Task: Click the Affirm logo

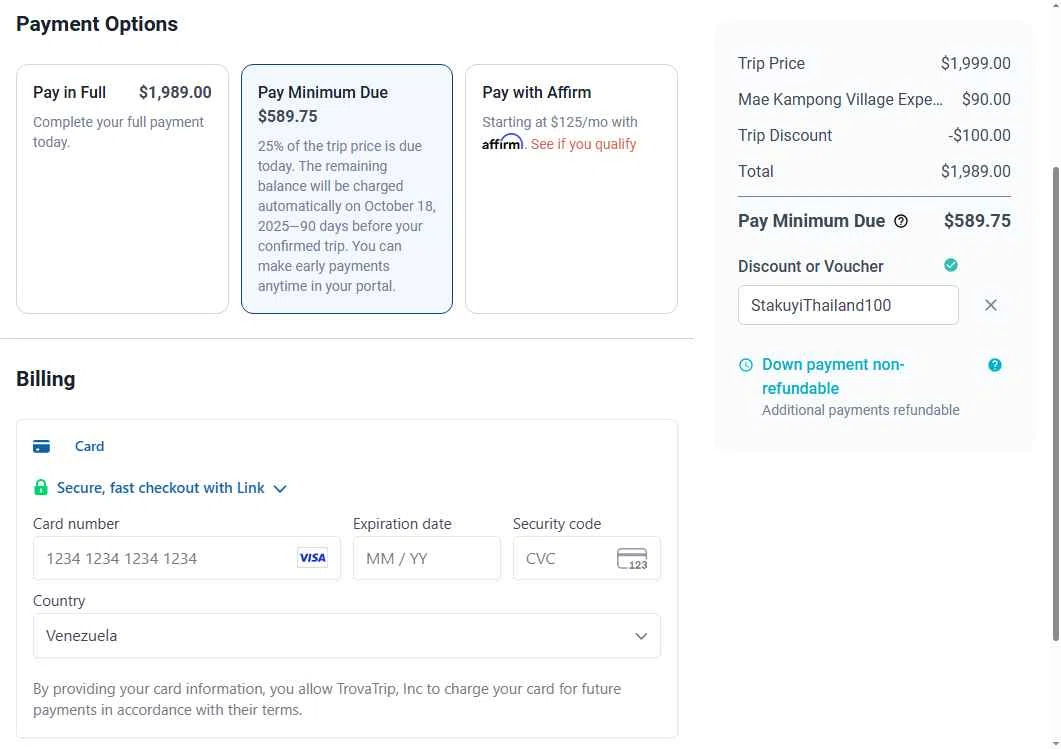Action: 502,143
